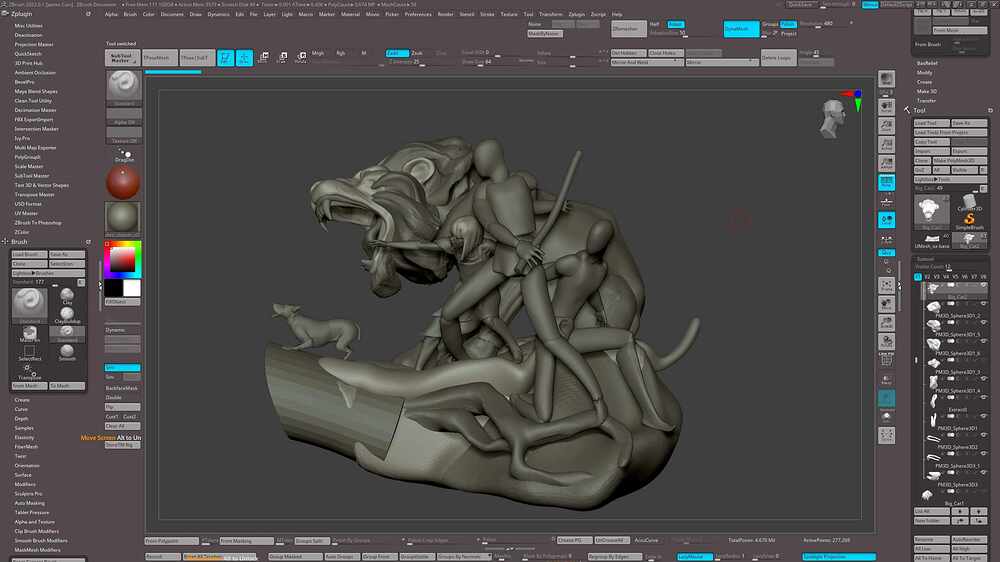This screenshot has width=1000, height=562.
Task: Select the SelectRect brush icon
Action: pyautogui.click(x=29, y=352)
